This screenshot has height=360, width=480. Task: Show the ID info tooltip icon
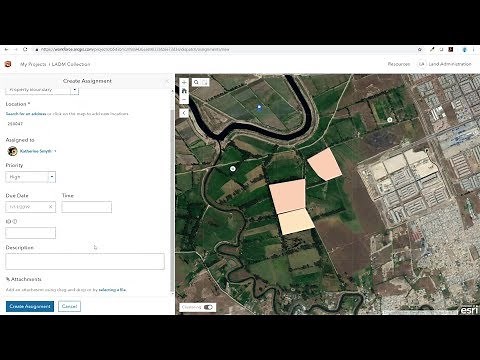pos(15,221)
